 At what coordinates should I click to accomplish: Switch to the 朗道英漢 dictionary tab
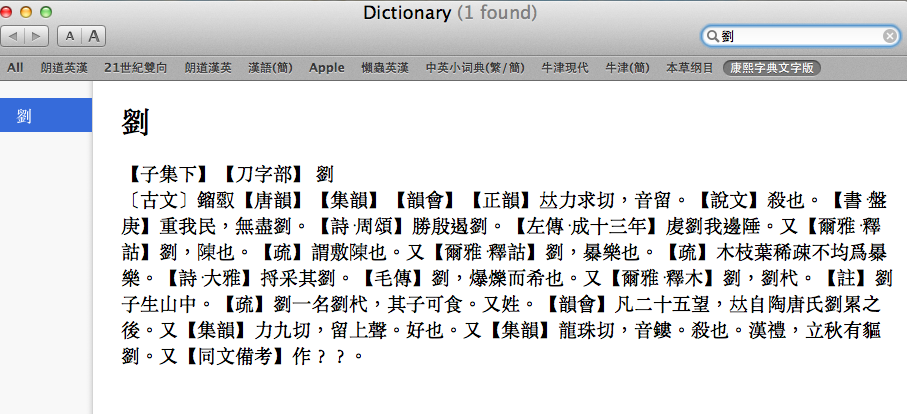(63, 68)
